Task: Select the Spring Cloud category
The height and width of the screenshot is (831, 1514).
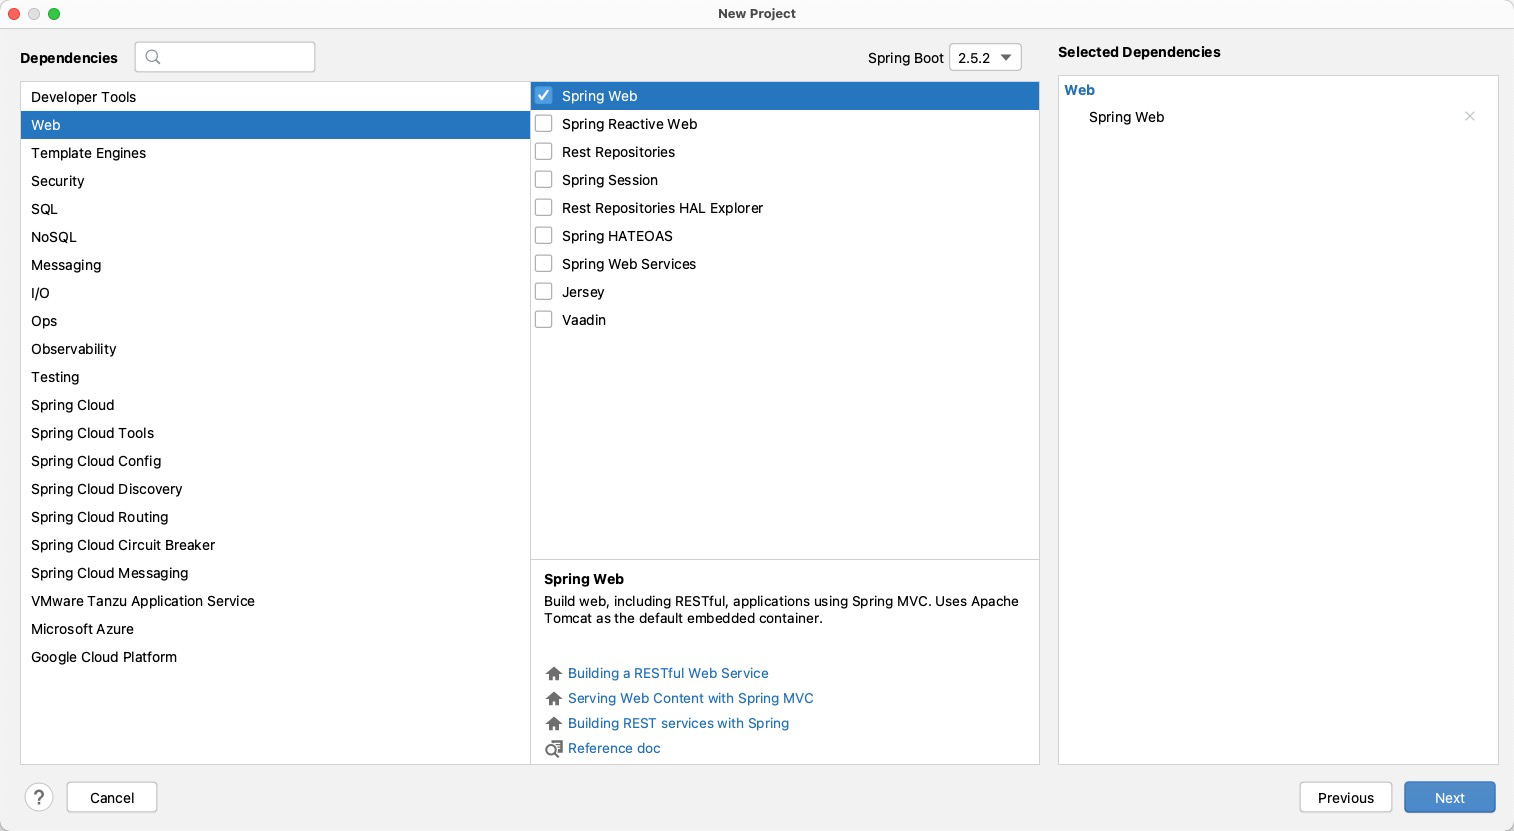Action: tap(275, 405)
